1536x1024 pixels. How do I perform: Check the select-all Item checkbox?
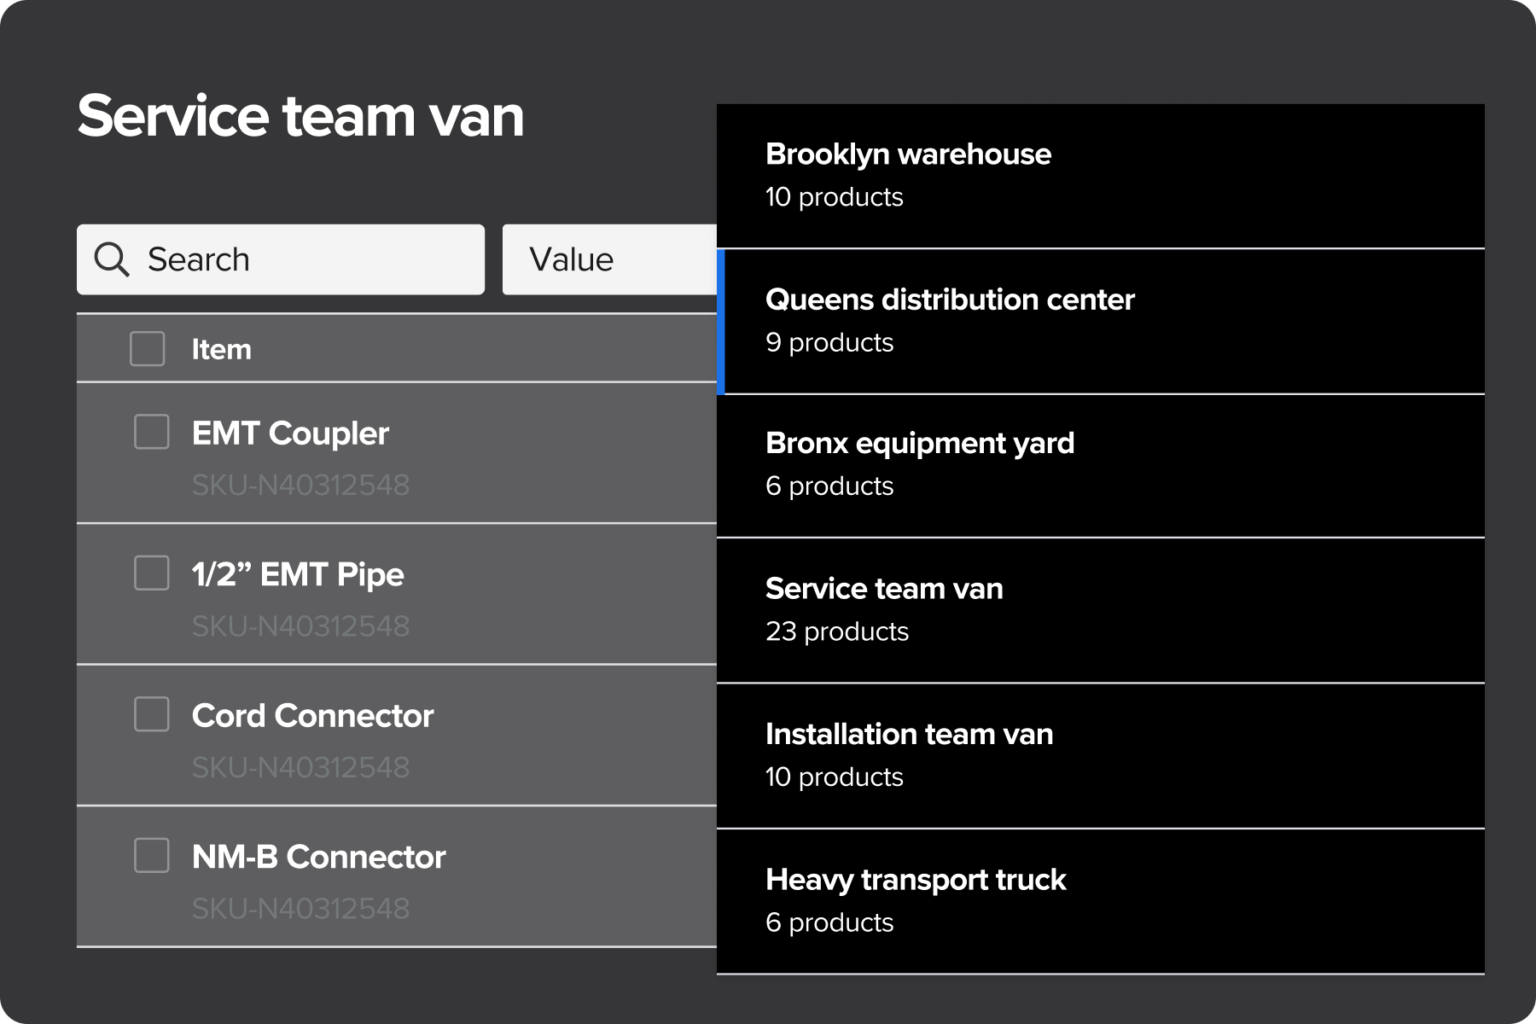coord(147,349)
